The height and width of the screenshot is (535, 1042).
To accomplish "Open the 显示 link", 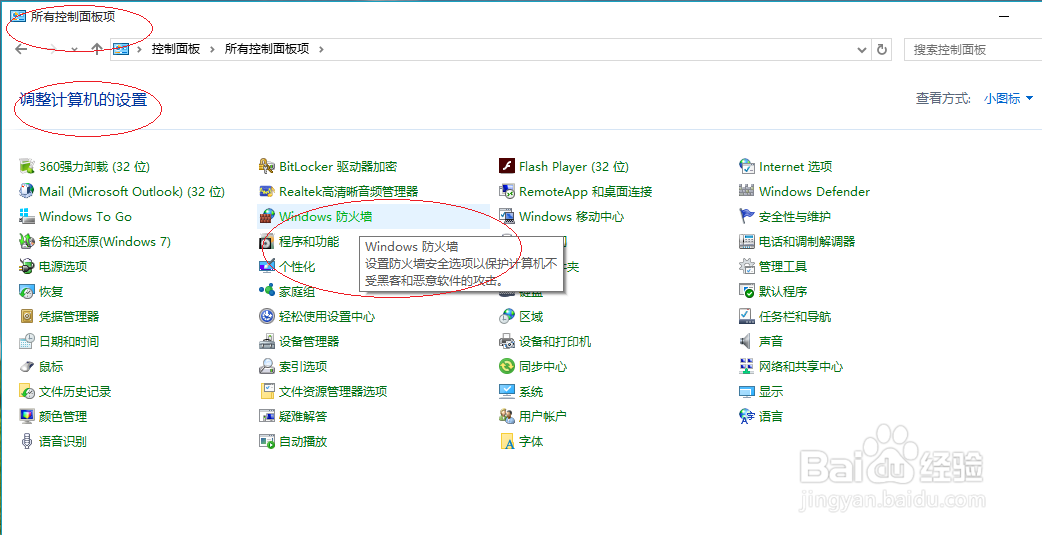I will (x=771, y=391).
